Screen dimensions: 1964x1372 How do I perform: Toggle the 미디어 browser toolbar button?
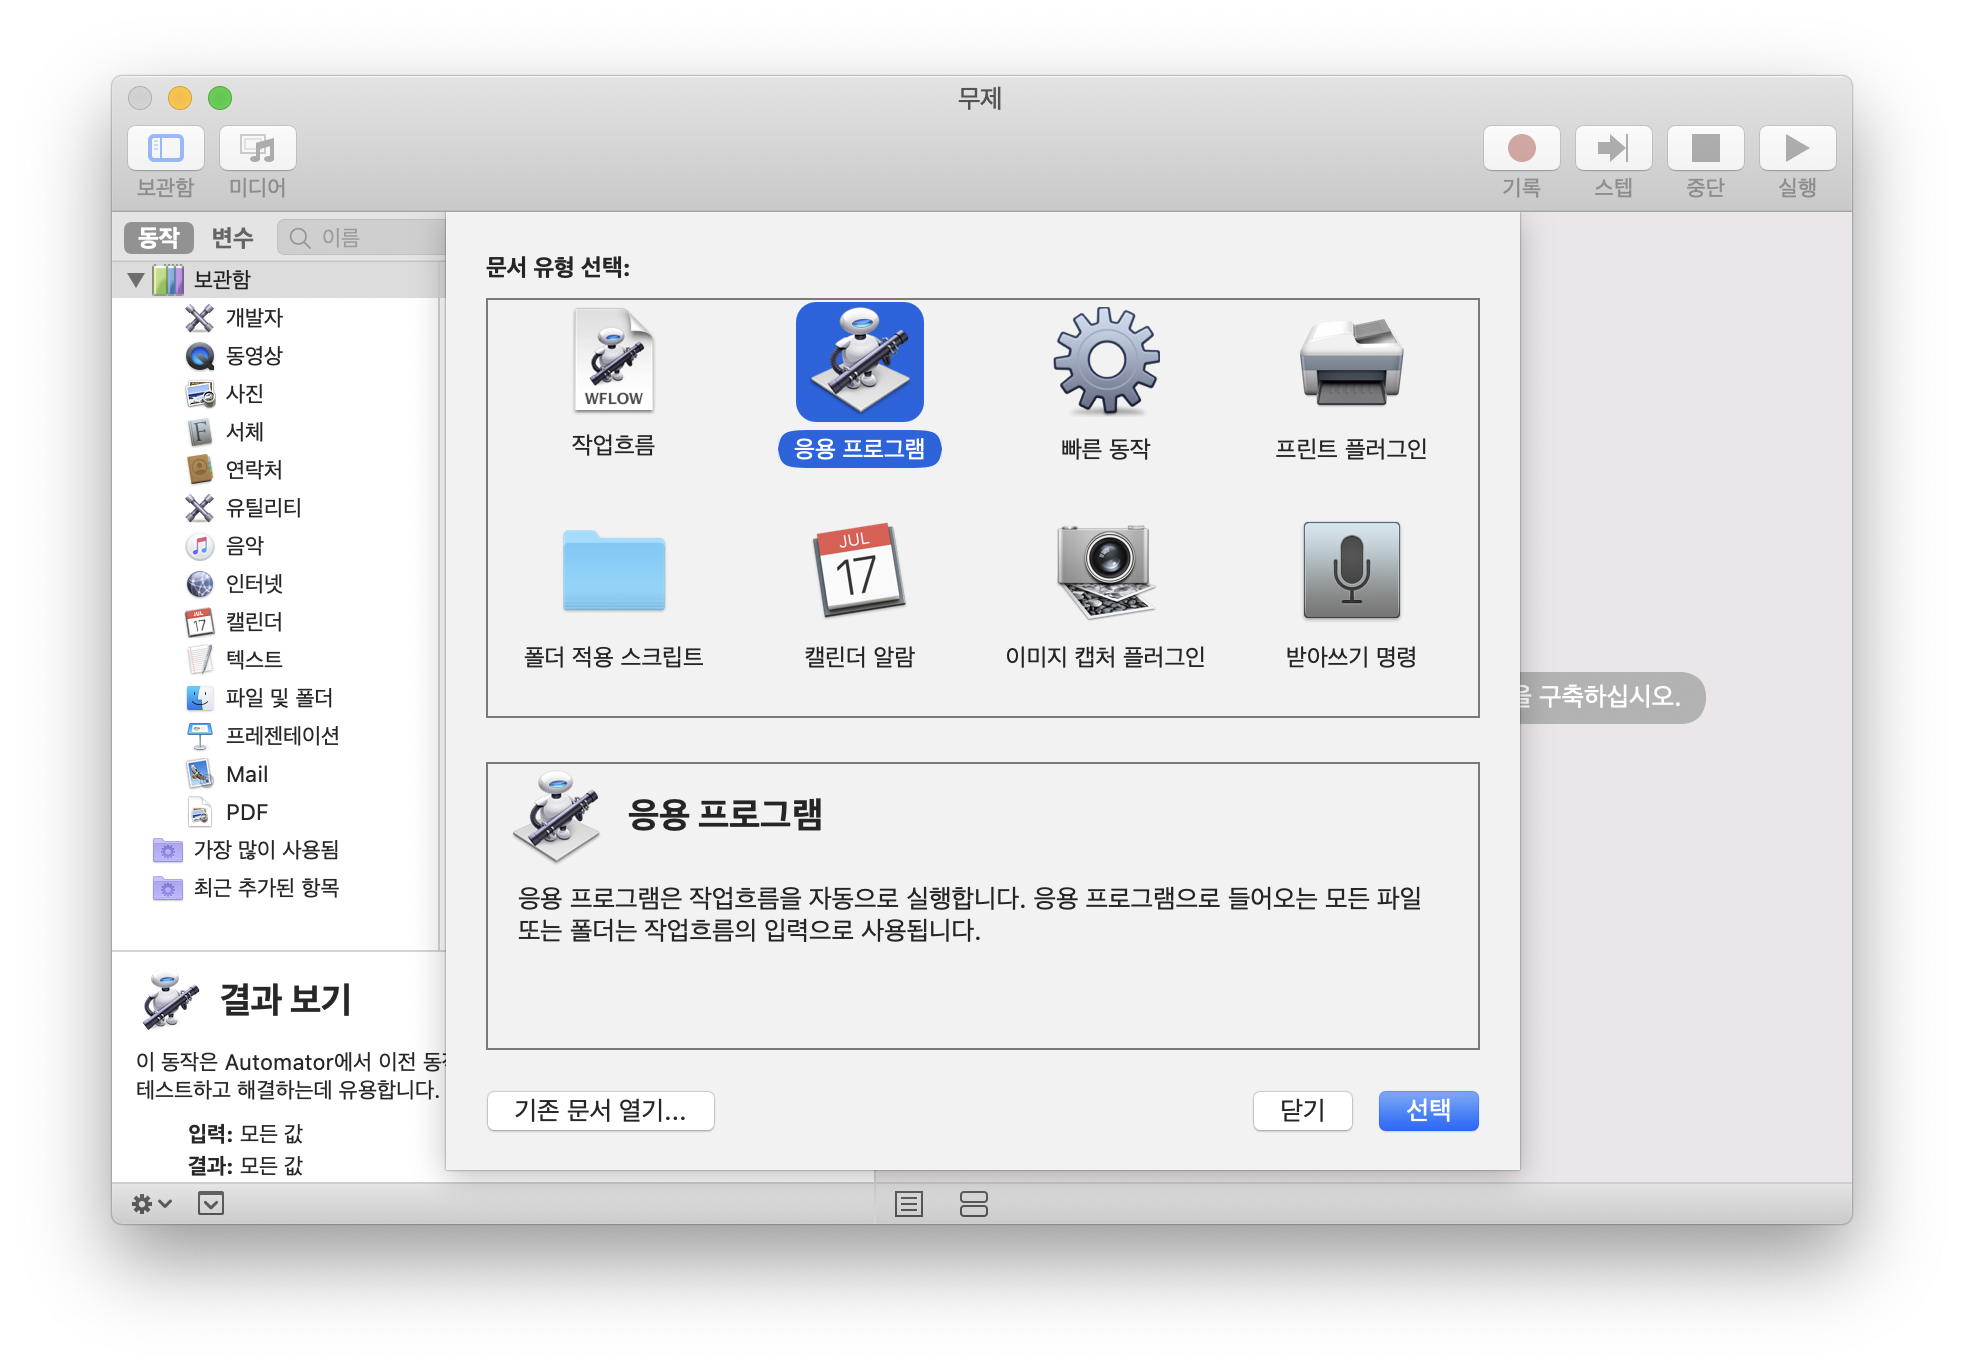(258, 148)
